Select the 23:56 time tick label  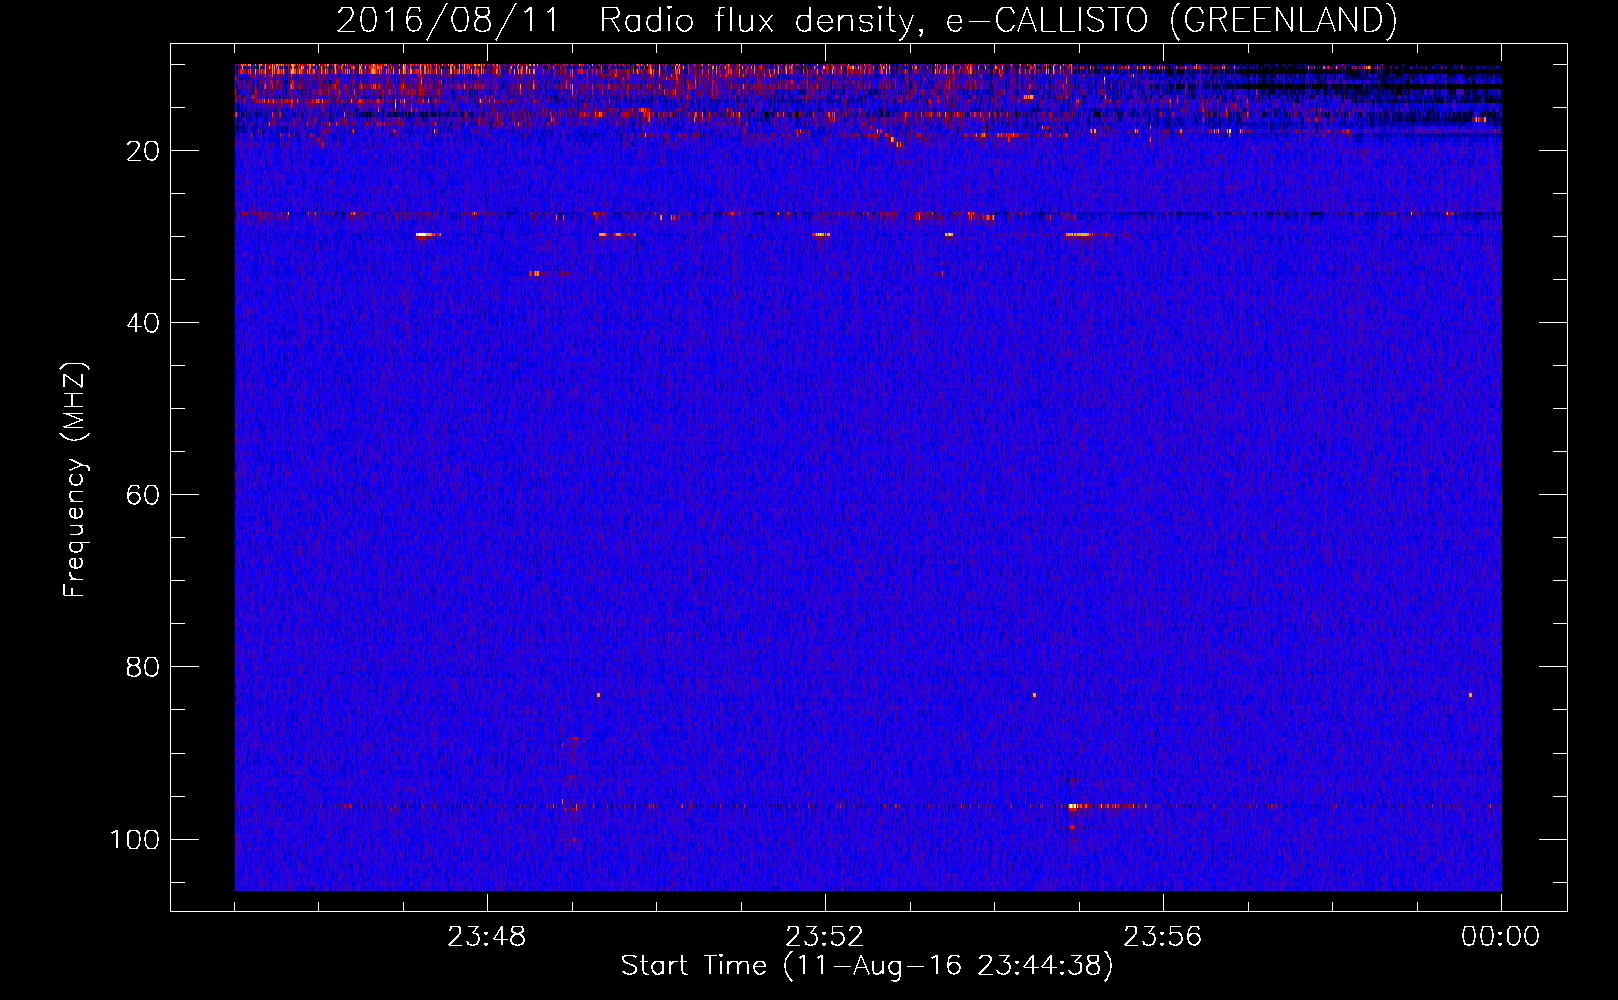pos(1162,937)
